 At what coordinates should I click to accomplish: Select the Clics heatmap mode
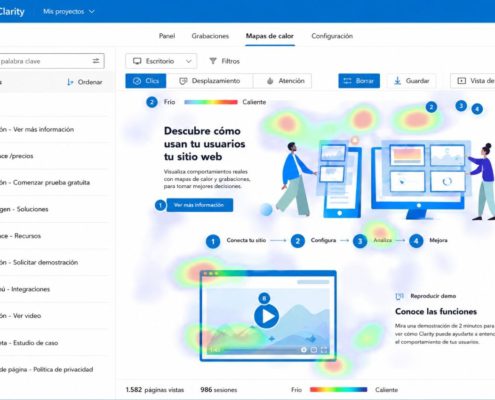(146, 81)
